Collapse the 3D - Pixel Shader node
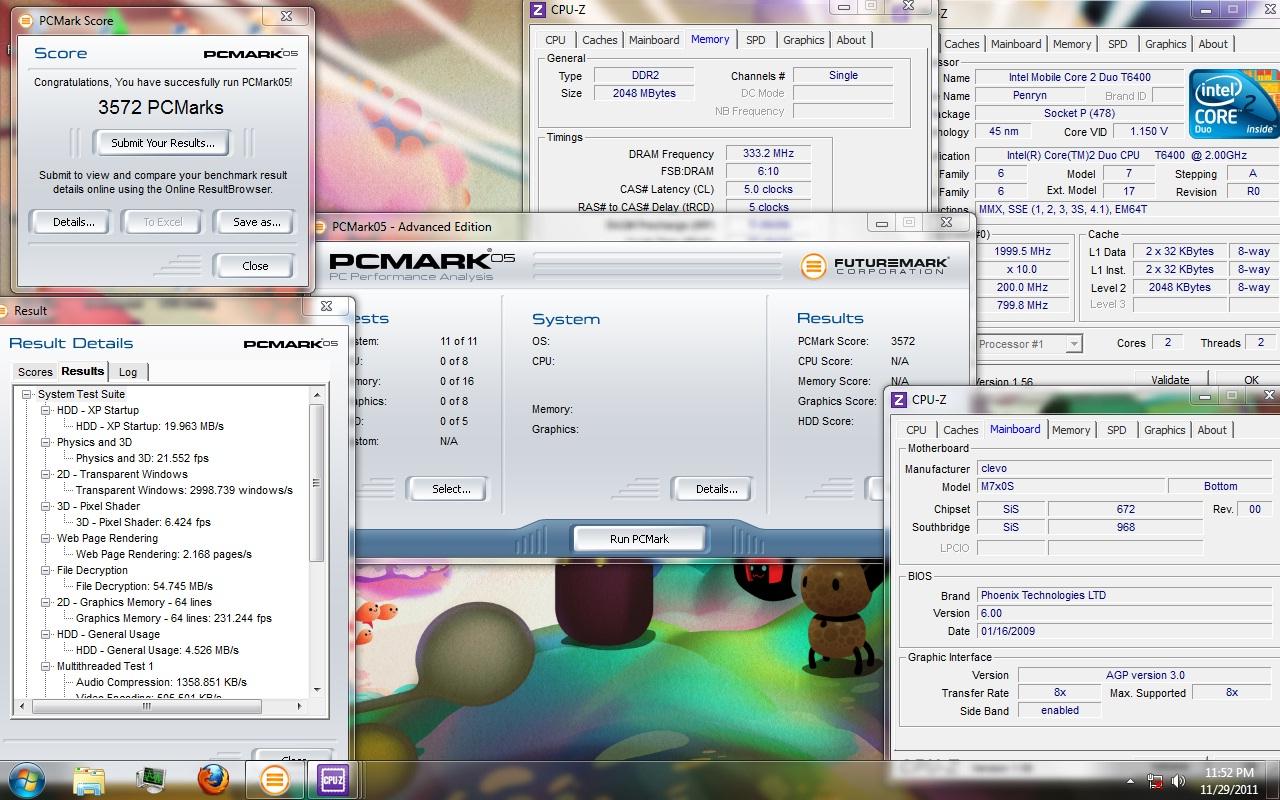The width and height of the screenshot is (1280, 800). pos(46,506)
